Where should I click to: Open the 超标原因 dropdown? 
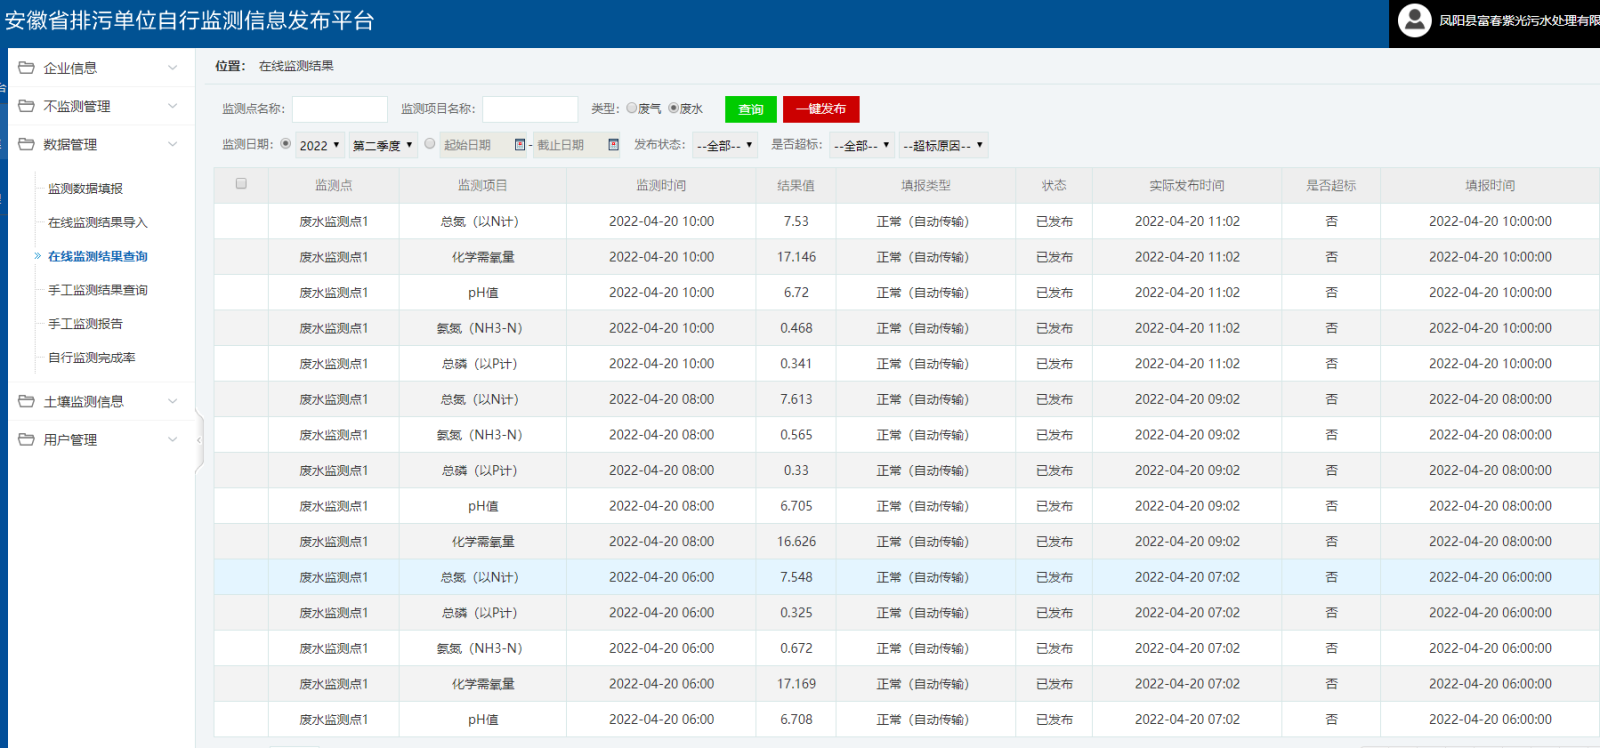pyautogui.click(x=943, y=145)
